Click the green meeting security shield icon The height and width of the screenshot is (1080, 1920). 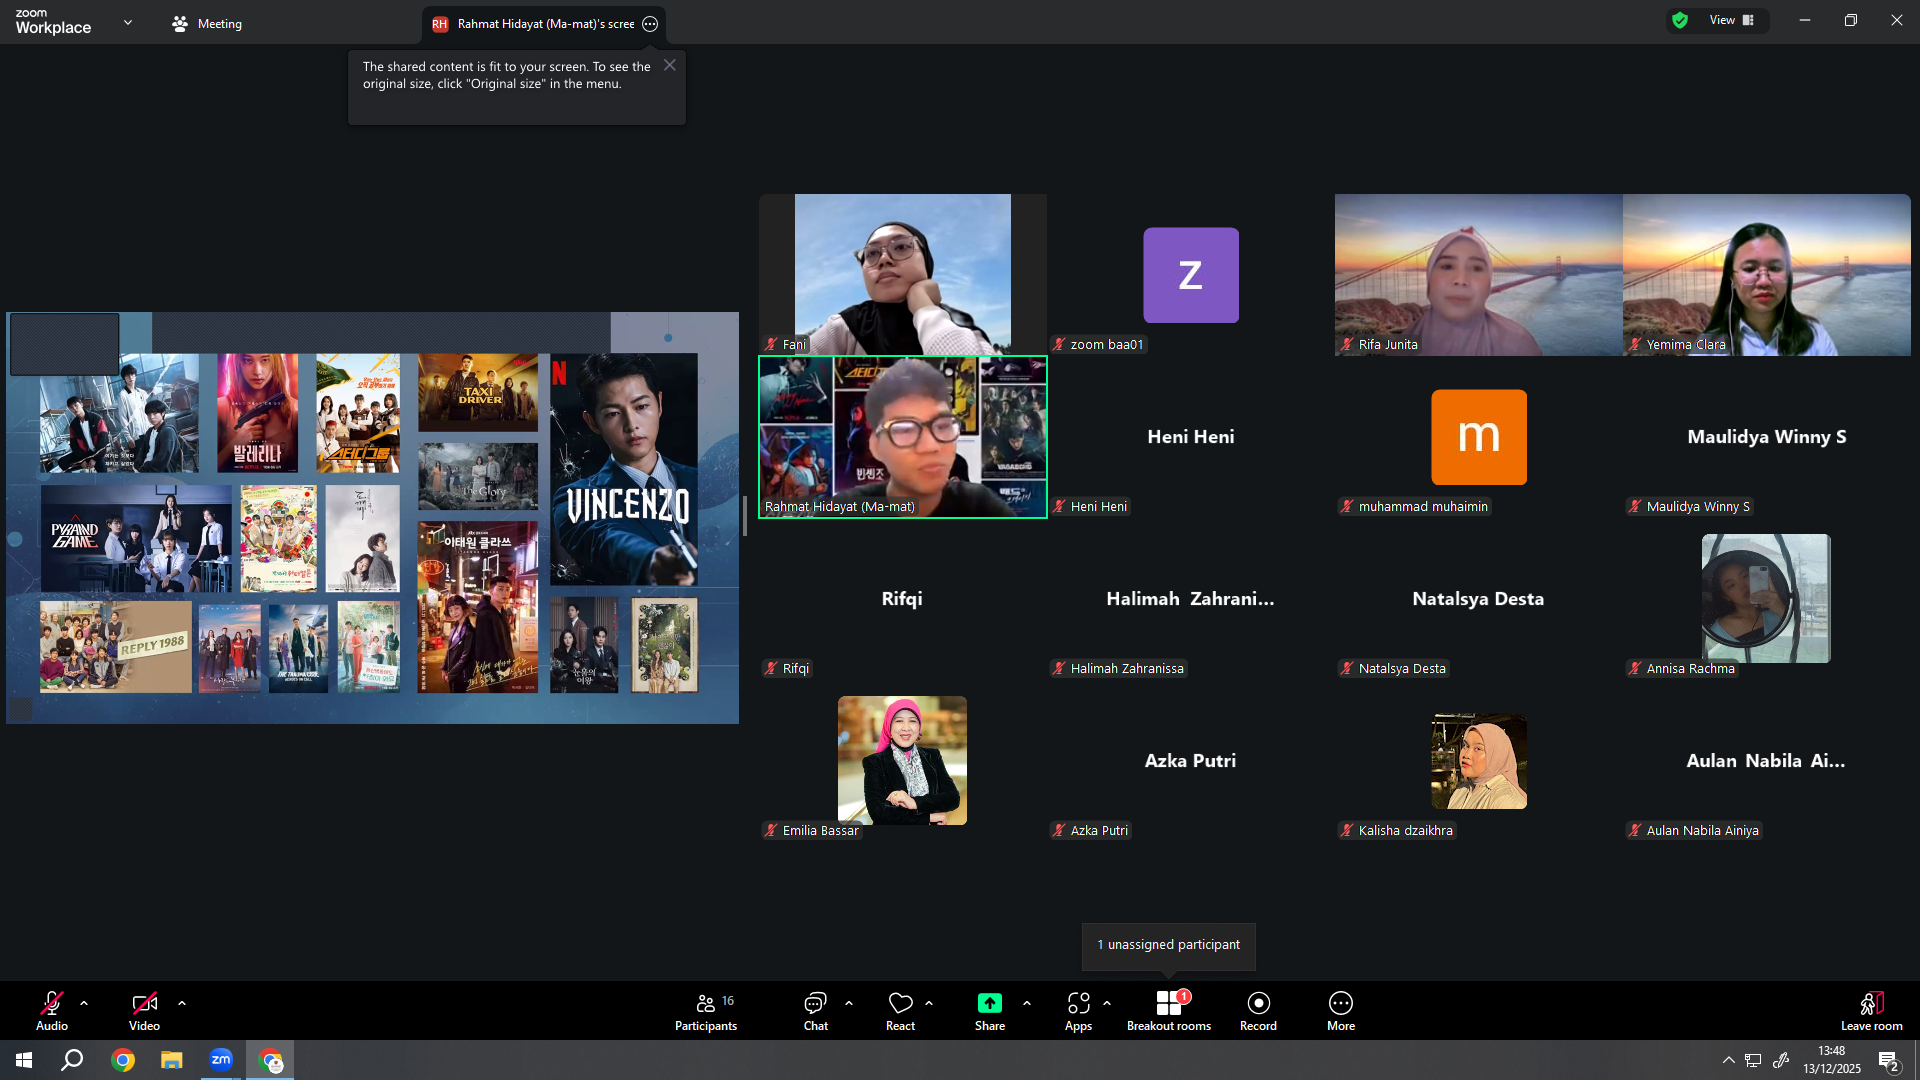pyautogui.click(x=1680, y=20)
